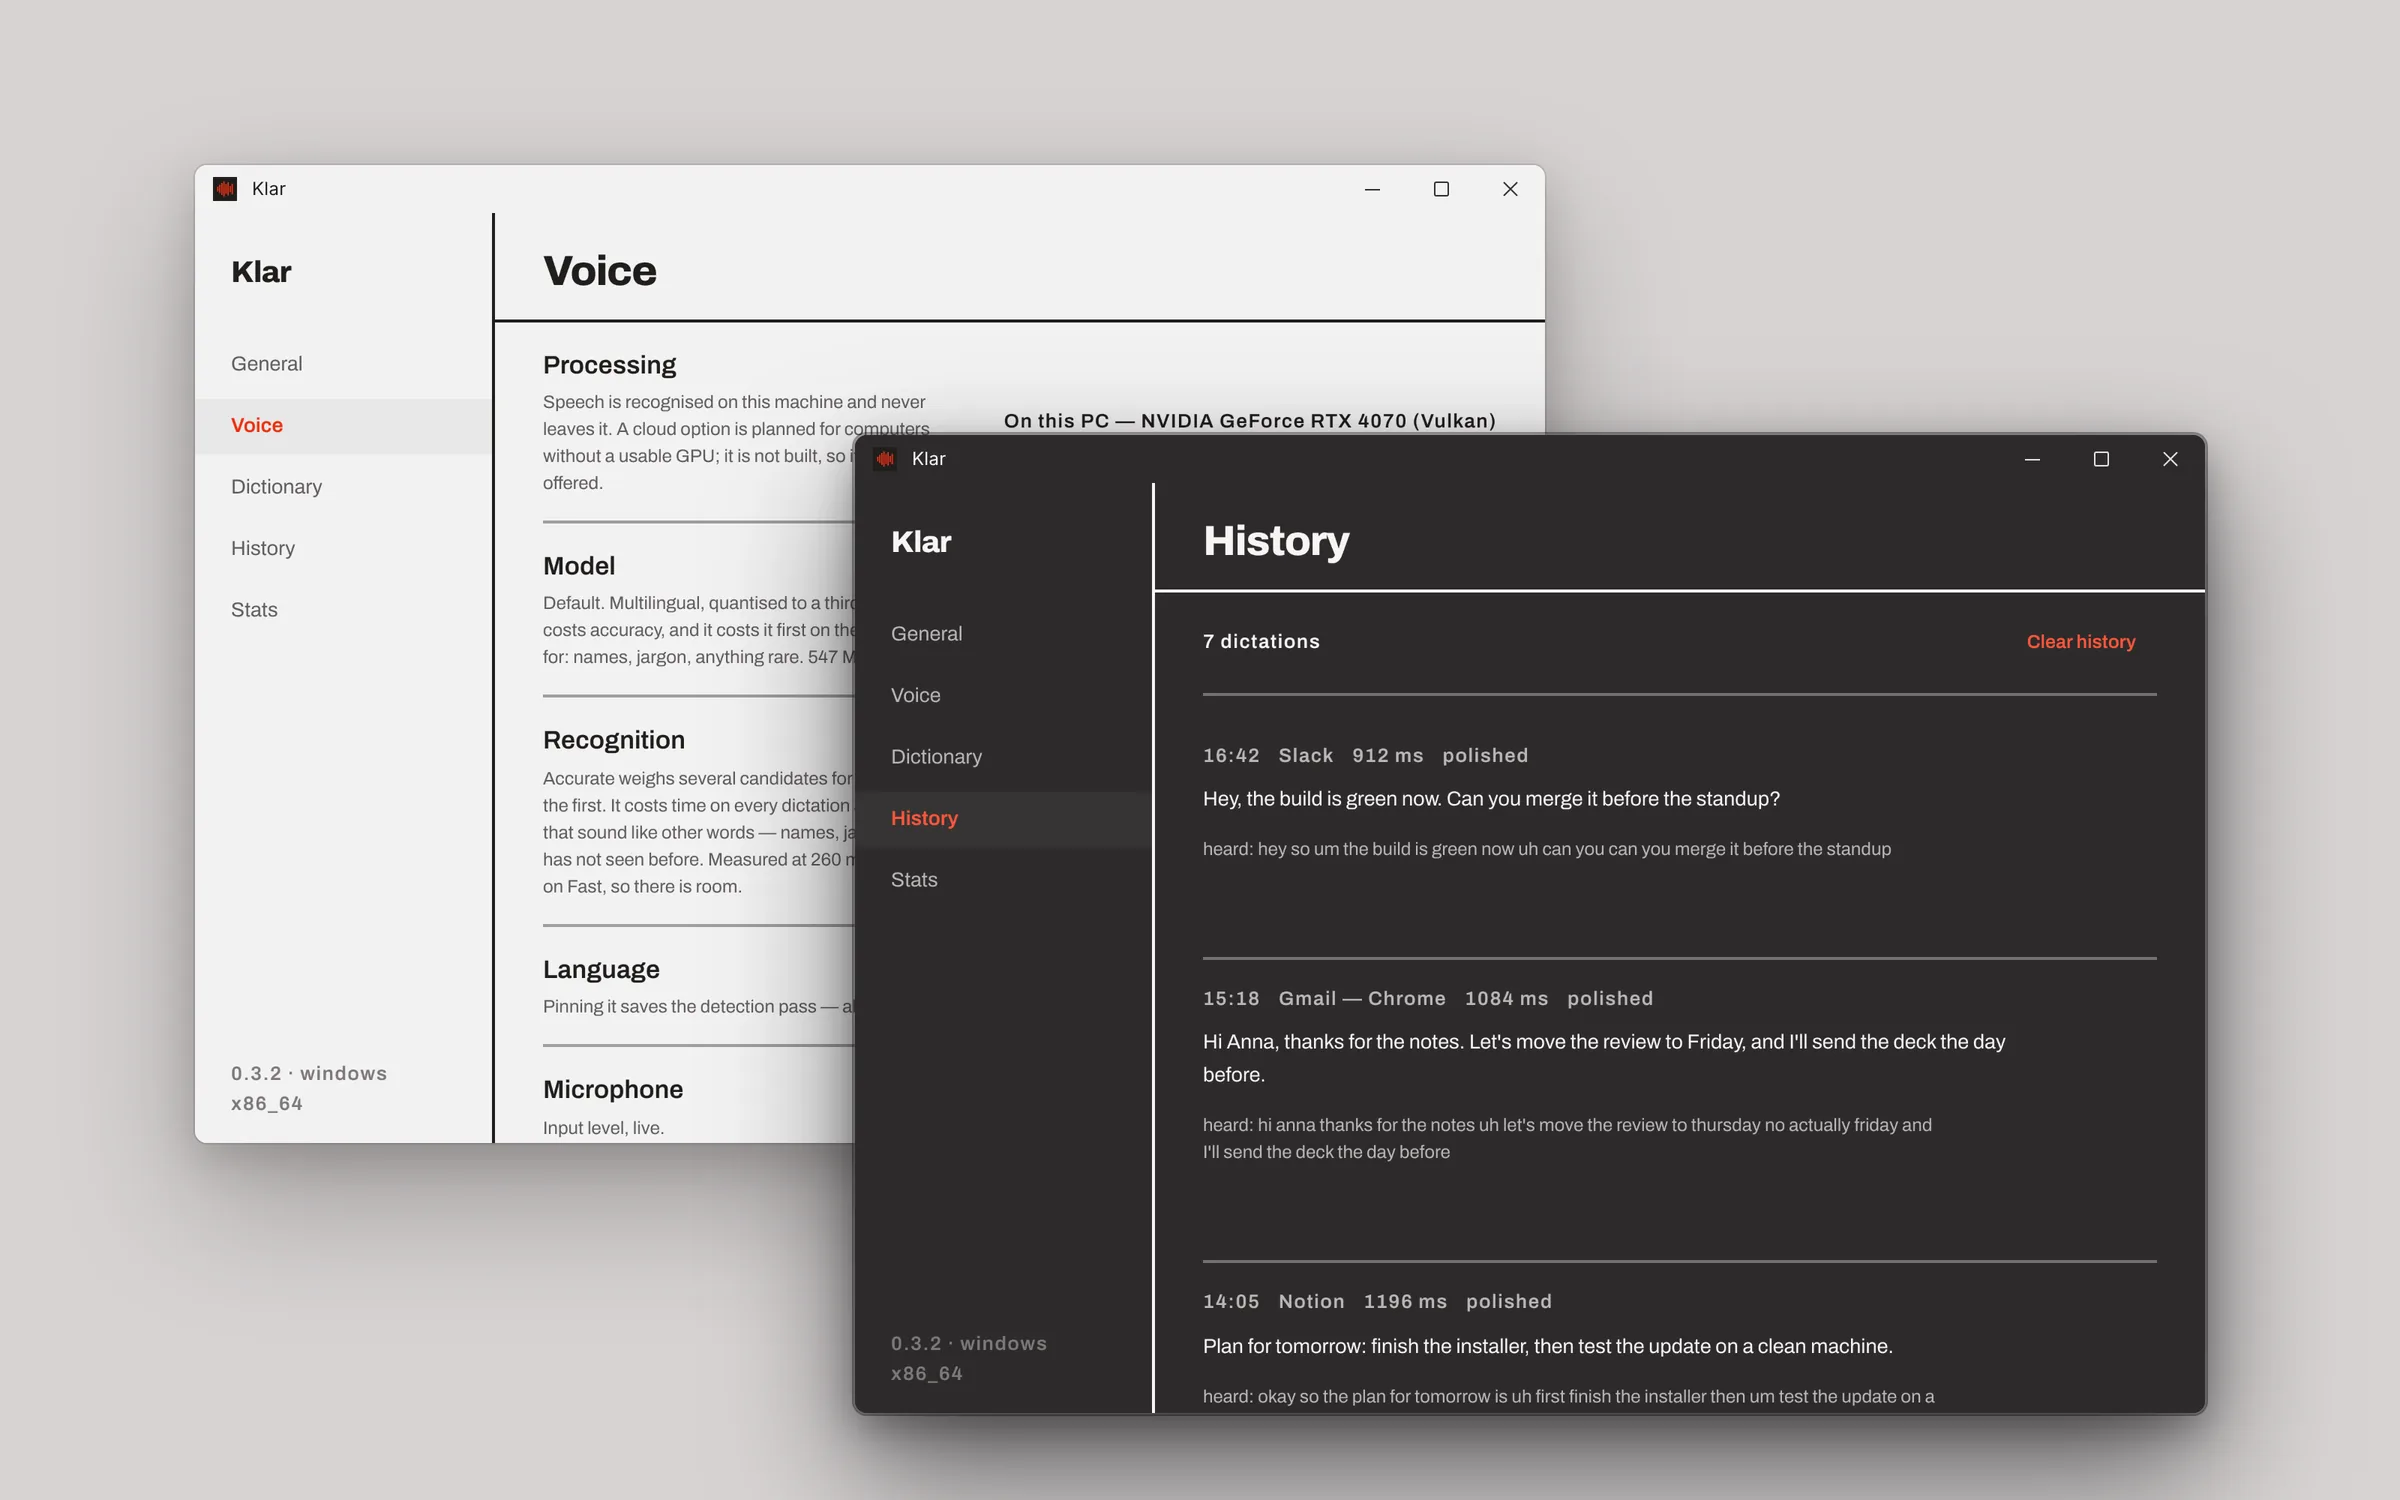Select the 14:05 Notion dictation header

[1377, 1302]
